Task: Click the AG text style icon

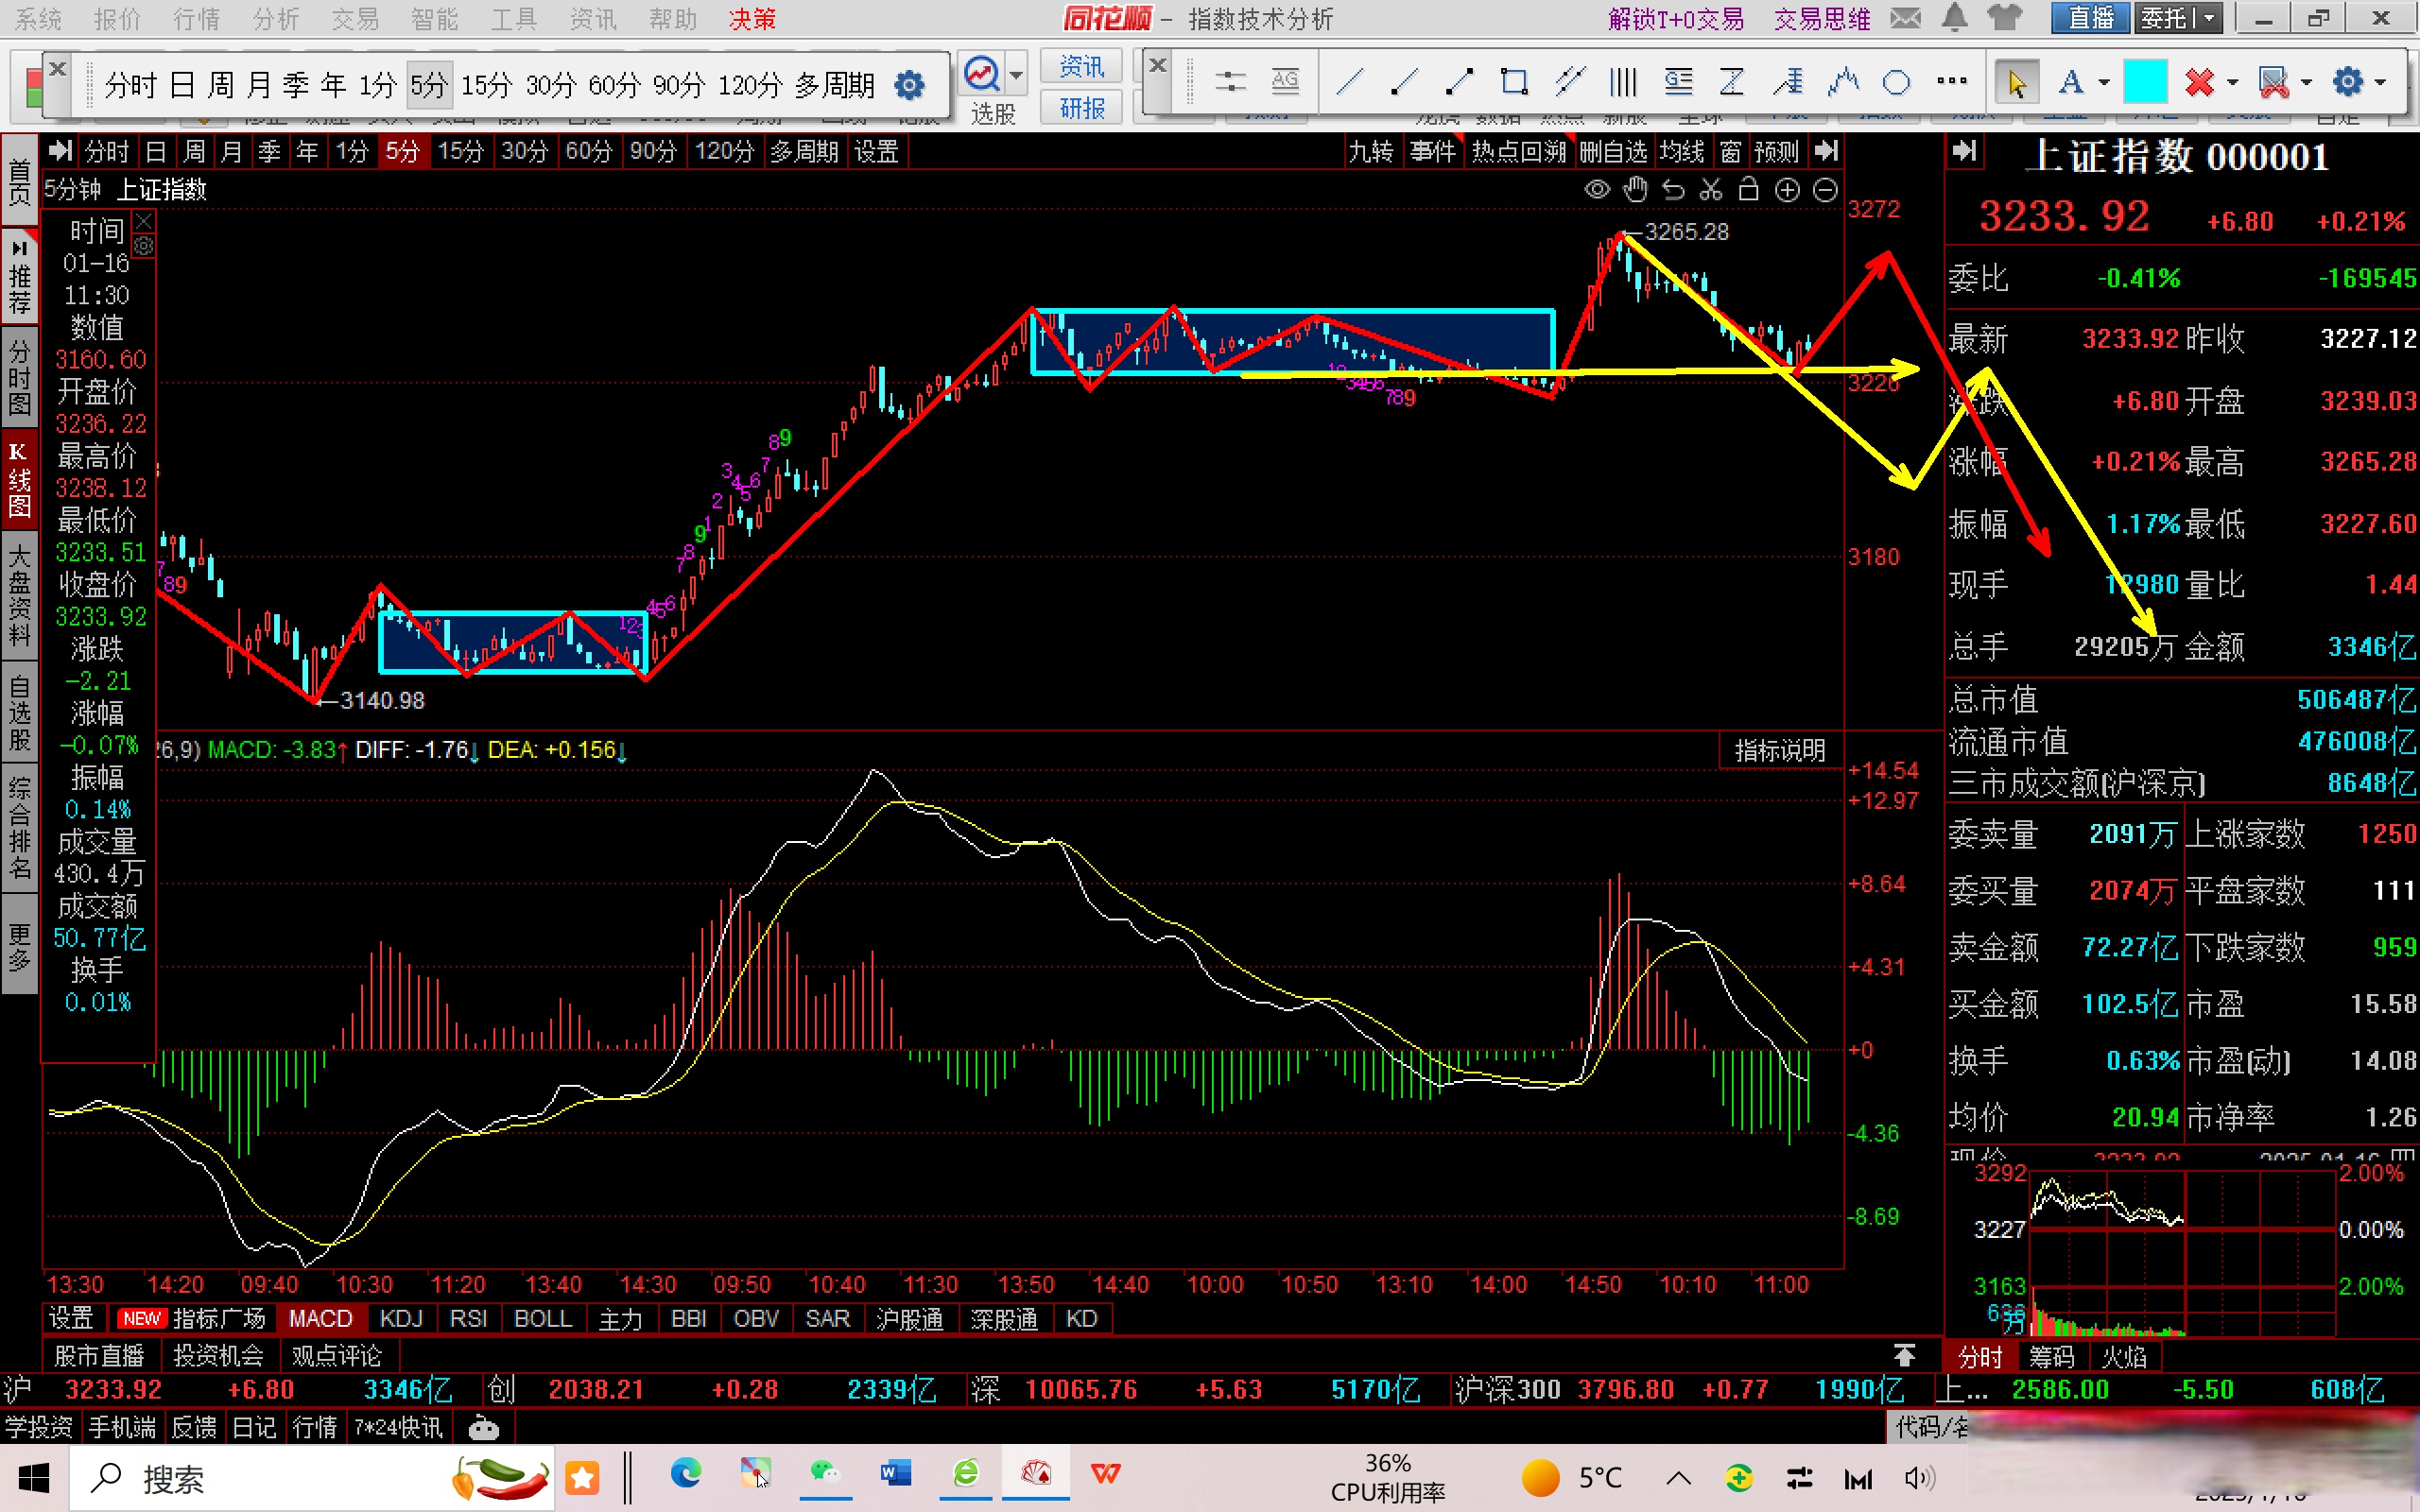Action: (x=1285, y=82)
